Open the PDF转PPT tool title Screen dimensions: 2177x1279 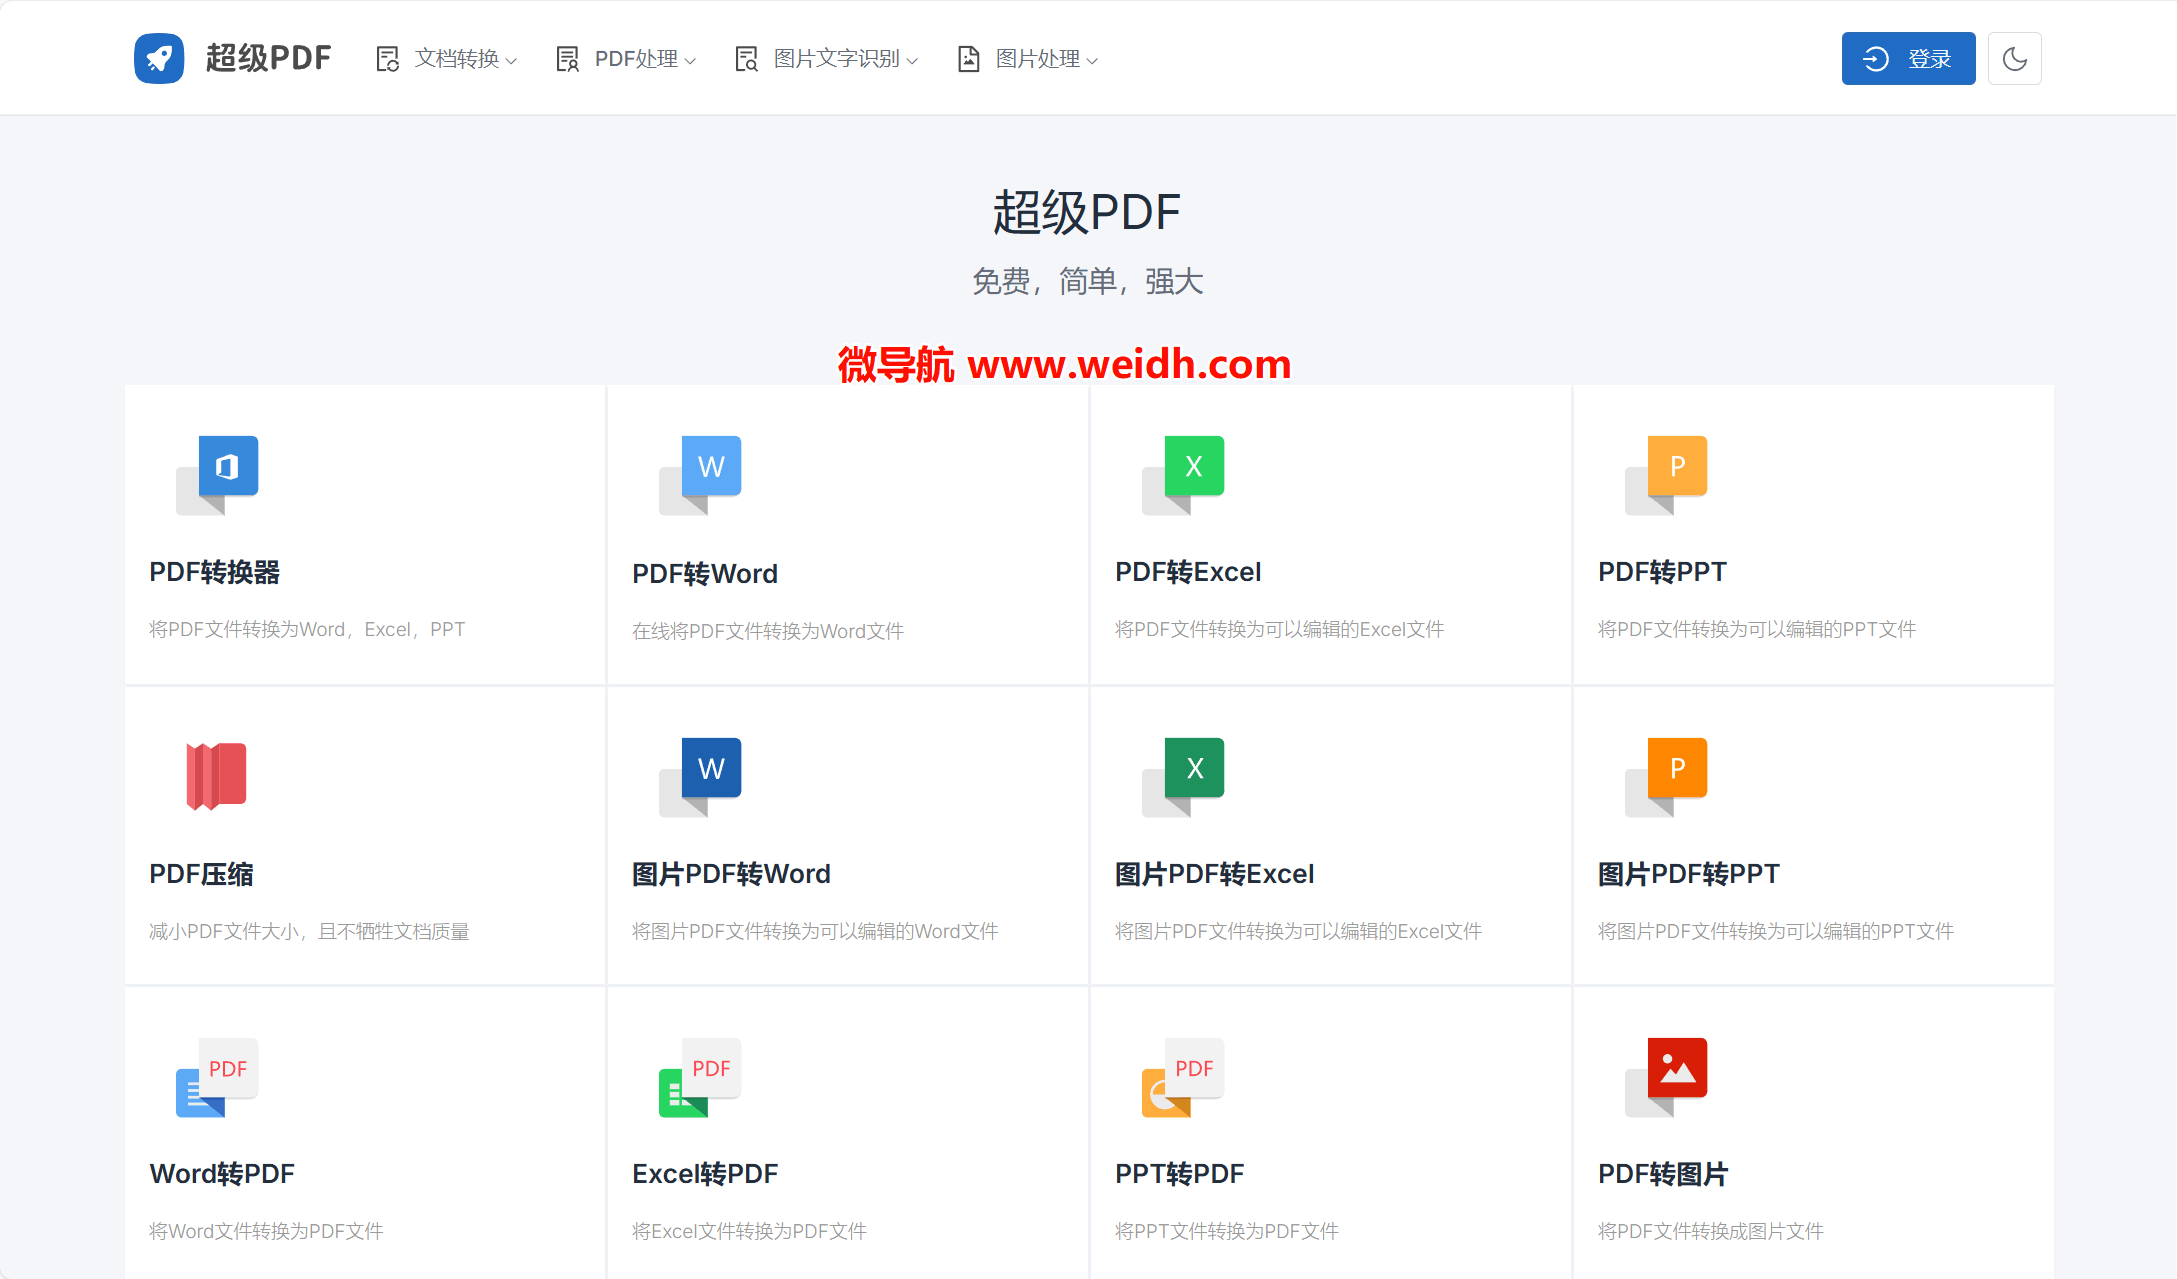click(1662, 572)
